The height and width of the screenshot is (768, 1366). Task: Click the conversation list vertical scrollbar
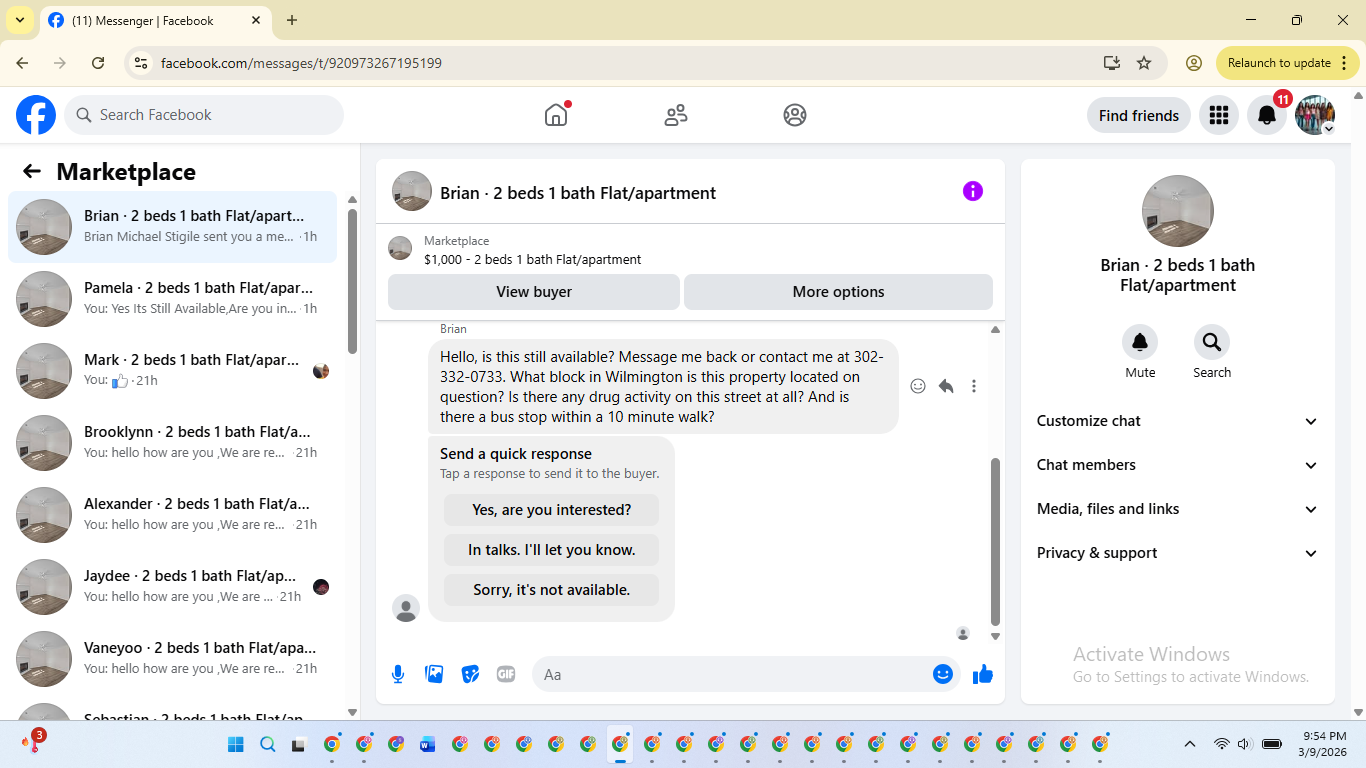tap(352, 280)
